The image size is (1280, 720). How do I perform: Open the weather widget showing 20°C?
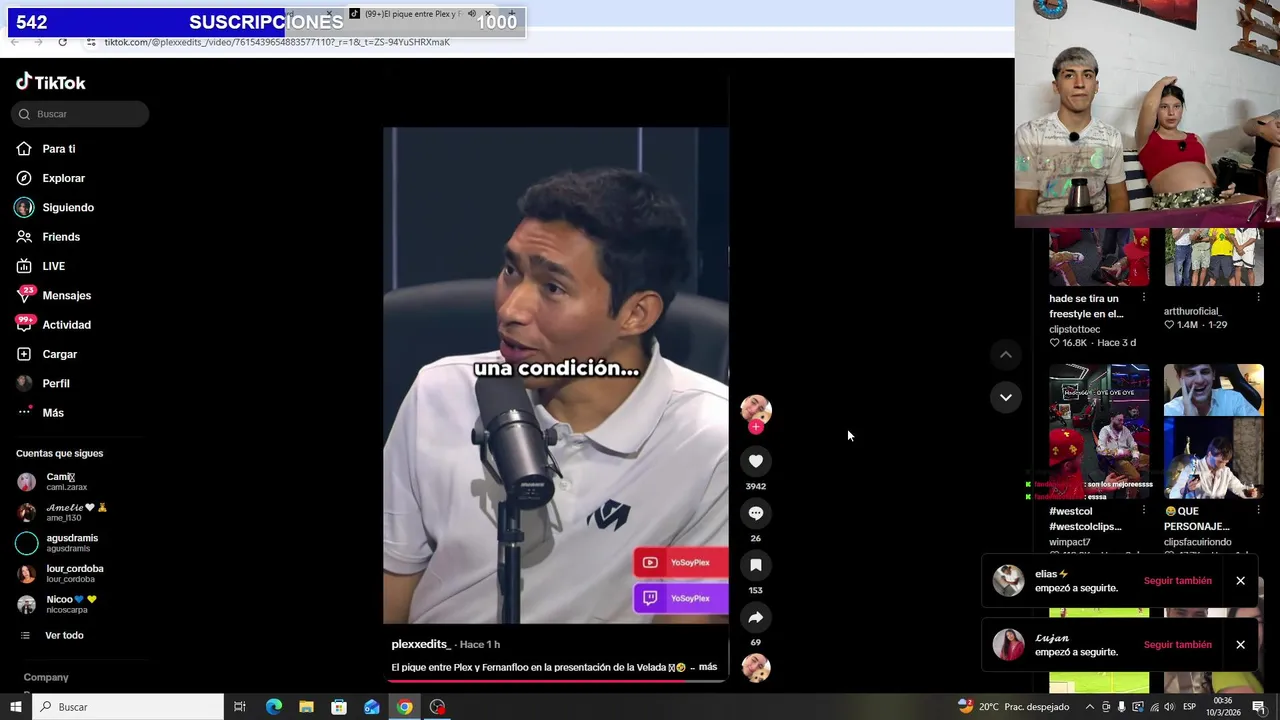click(1014, 707)
